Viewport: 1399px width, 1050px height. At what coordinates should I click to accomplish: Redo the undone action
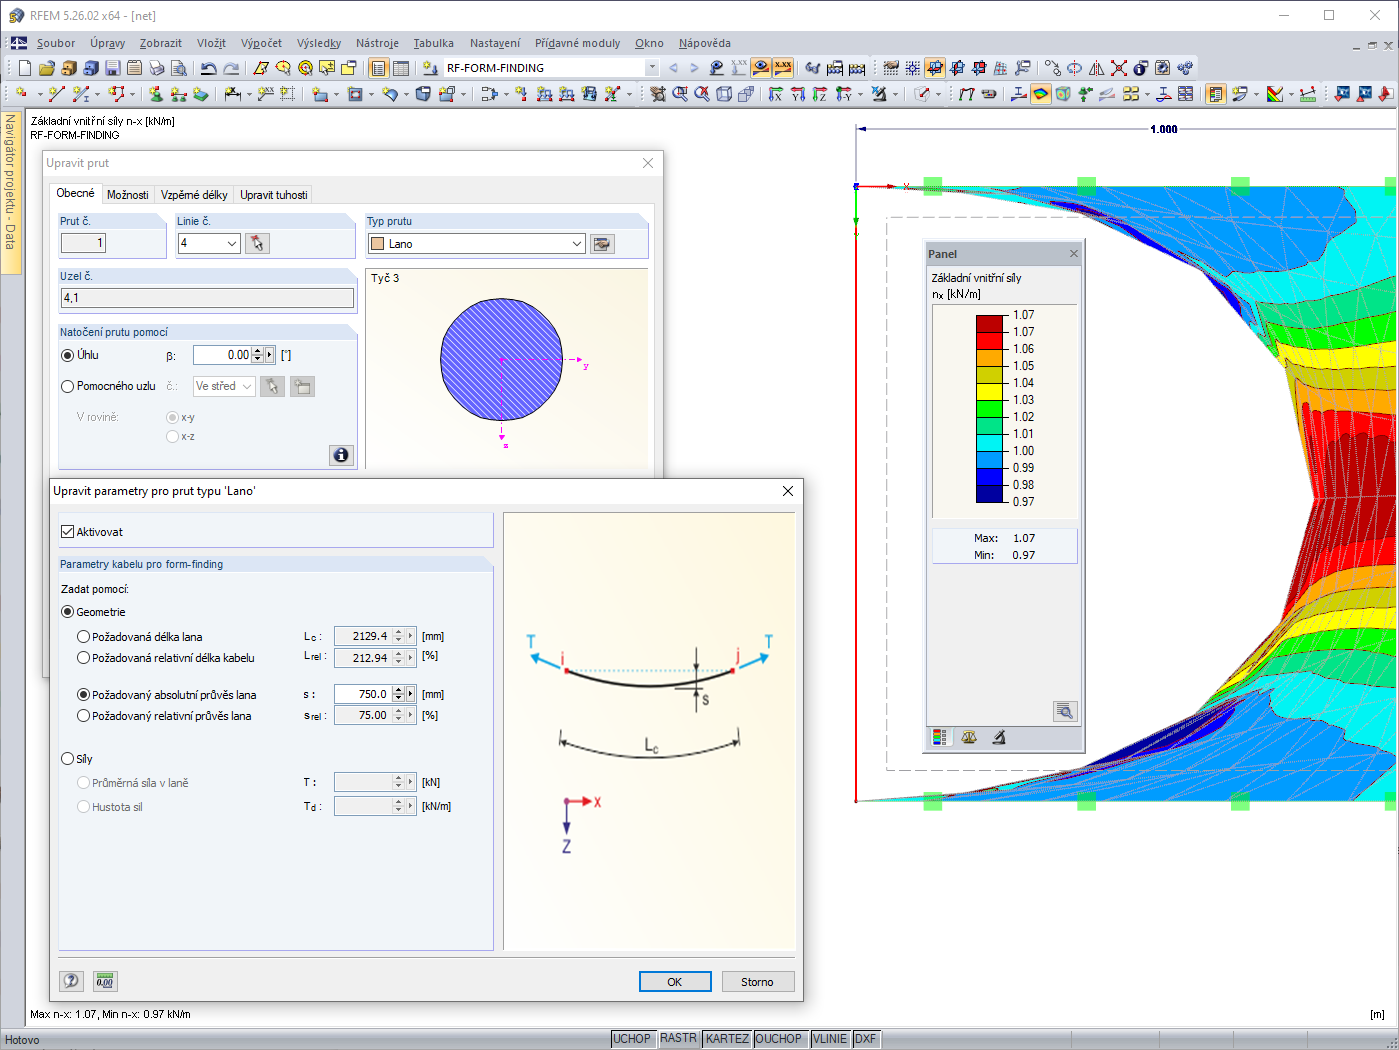[231, 68]
